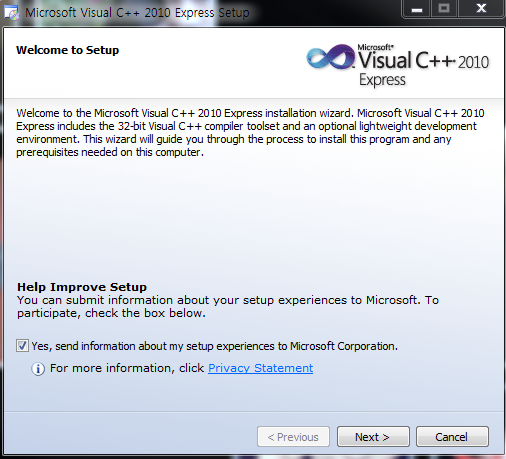Close the Setup wizard with the X
The width and height of the screenshot is (506, 459).
[481, 9]
